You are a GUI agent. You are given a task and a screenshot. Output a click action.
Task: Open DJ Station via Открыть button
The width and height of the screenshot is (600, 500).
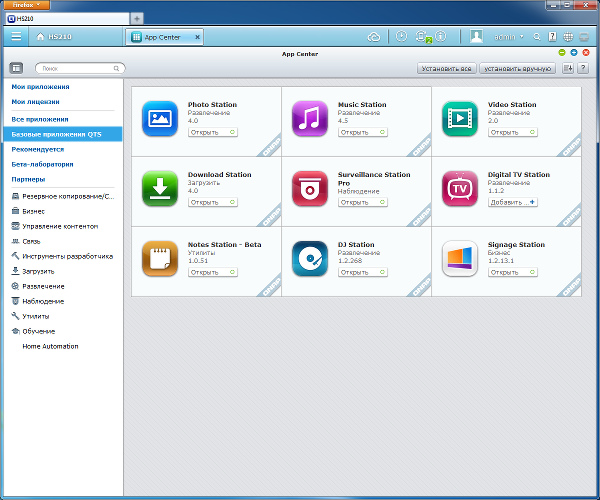click(363, 272)
